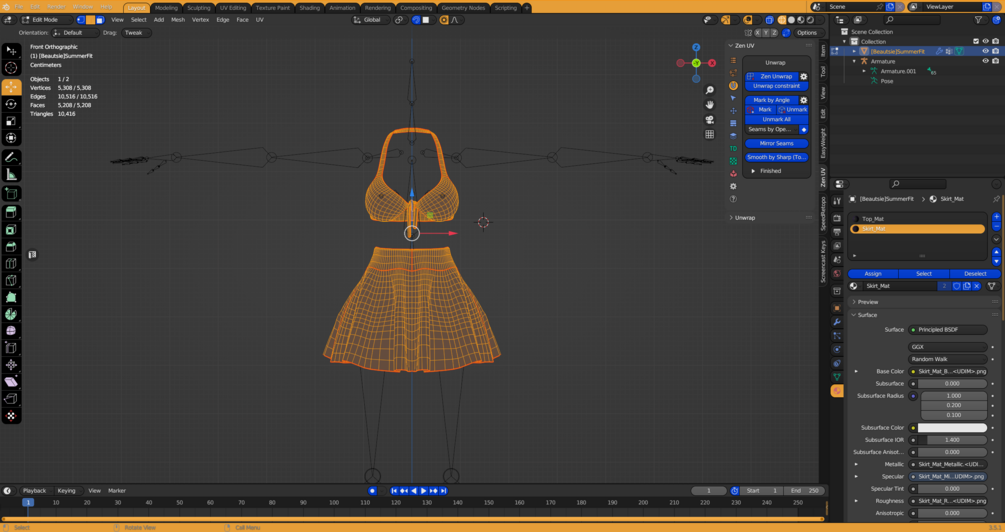
Task: Open the GGX distribution dropdown
Action: (x=948, y=347)
